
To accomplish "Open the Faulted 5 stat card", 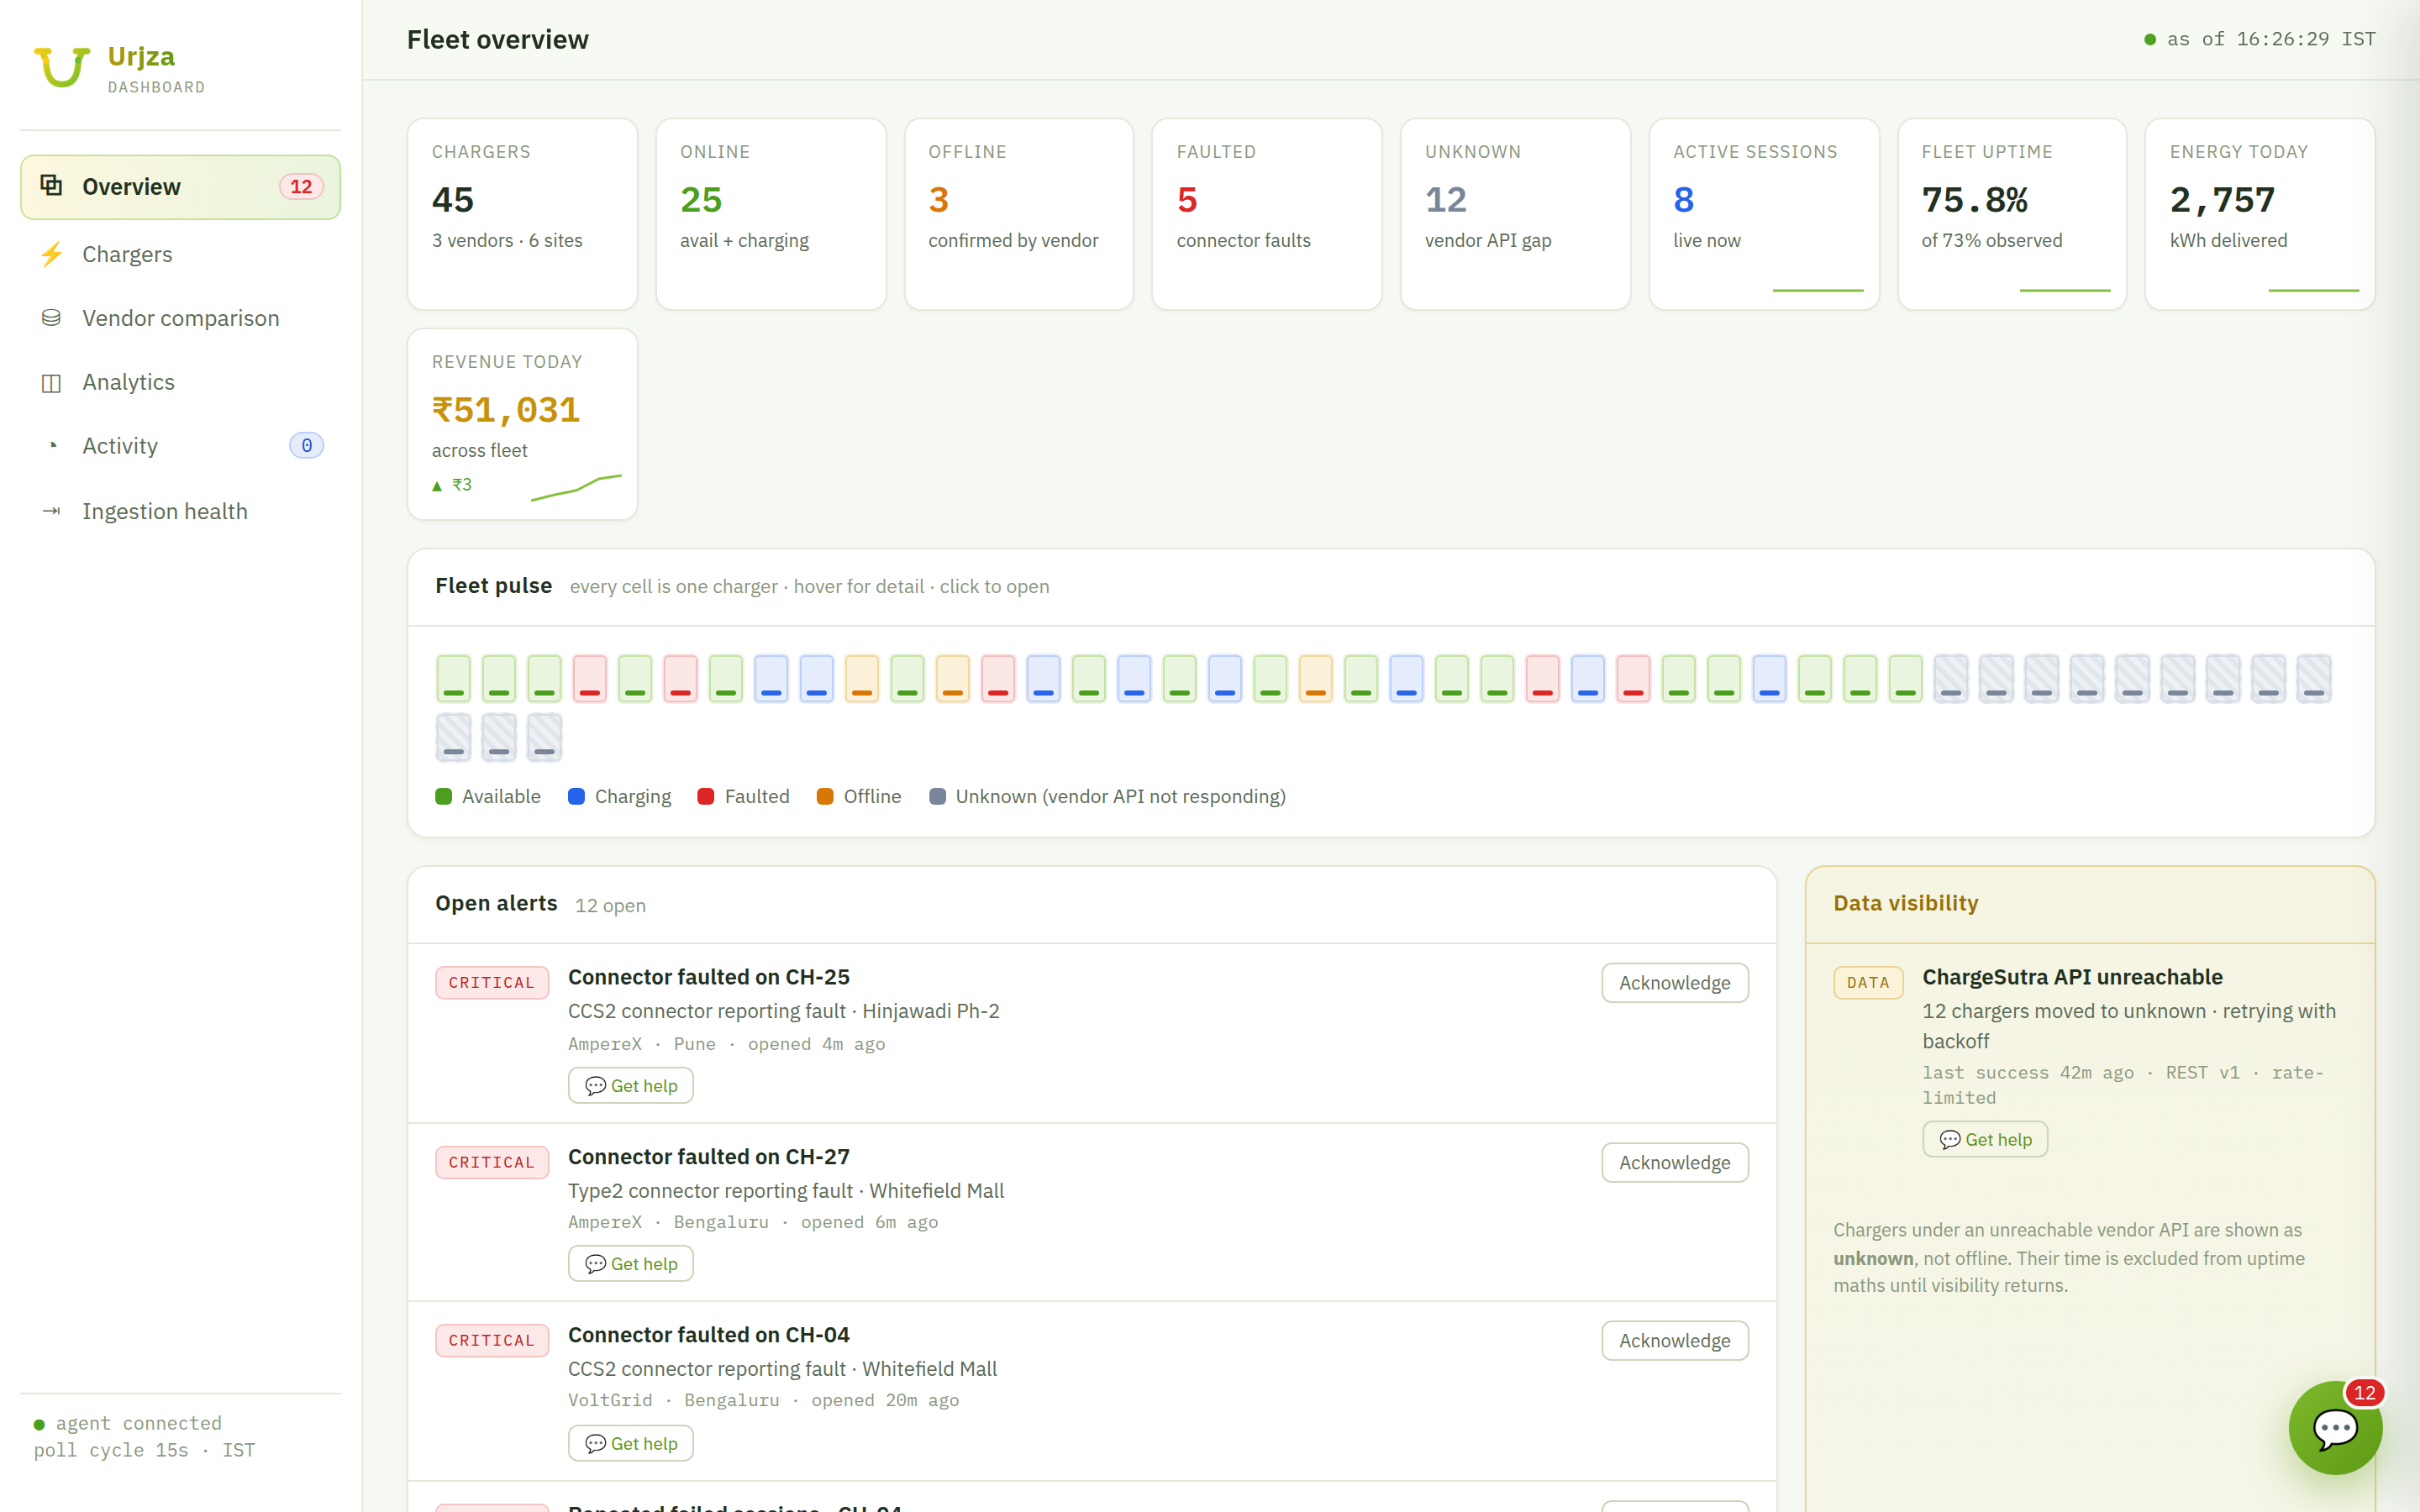I will pyautogui.click(x=1266, y=214).
